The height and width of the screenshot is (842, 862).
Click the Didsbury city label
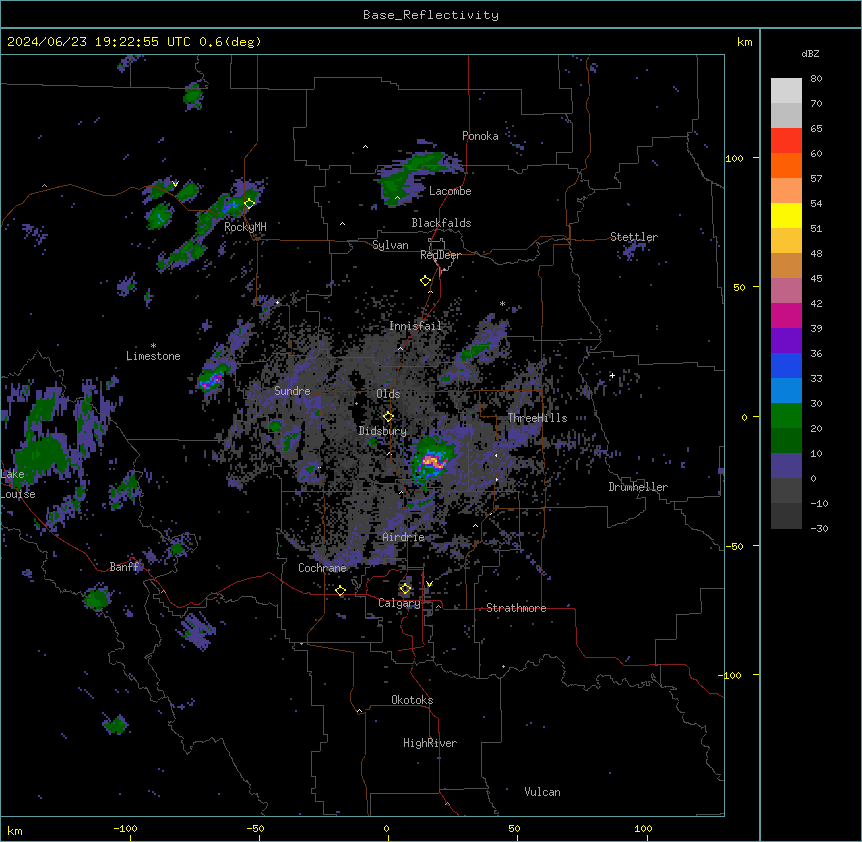pos(382,431)
